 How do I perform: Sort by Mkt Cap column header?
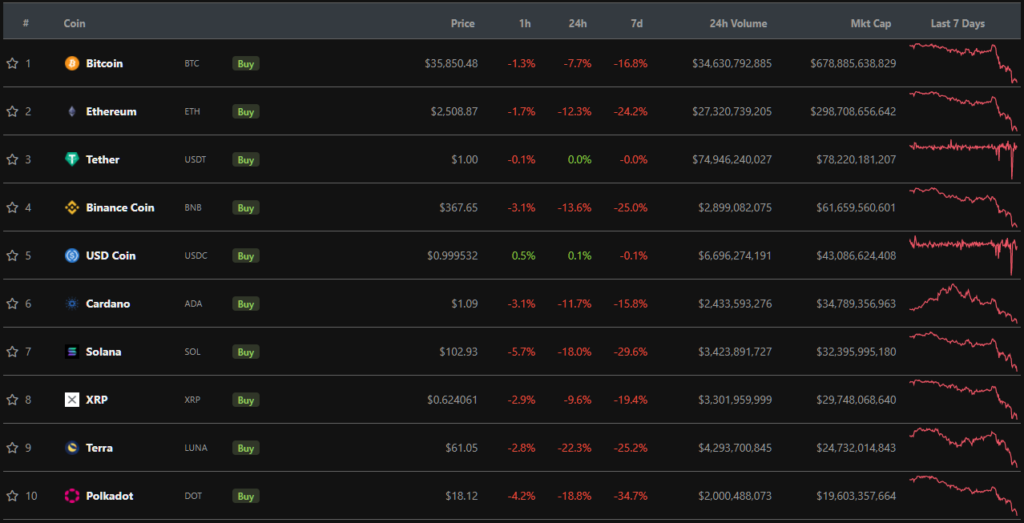(871, 23)
